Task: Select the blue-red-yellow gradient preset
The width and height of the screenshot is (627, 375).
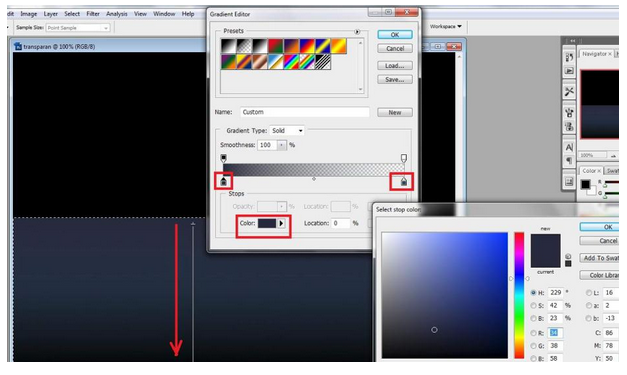Action: click(x=307, y=46)
